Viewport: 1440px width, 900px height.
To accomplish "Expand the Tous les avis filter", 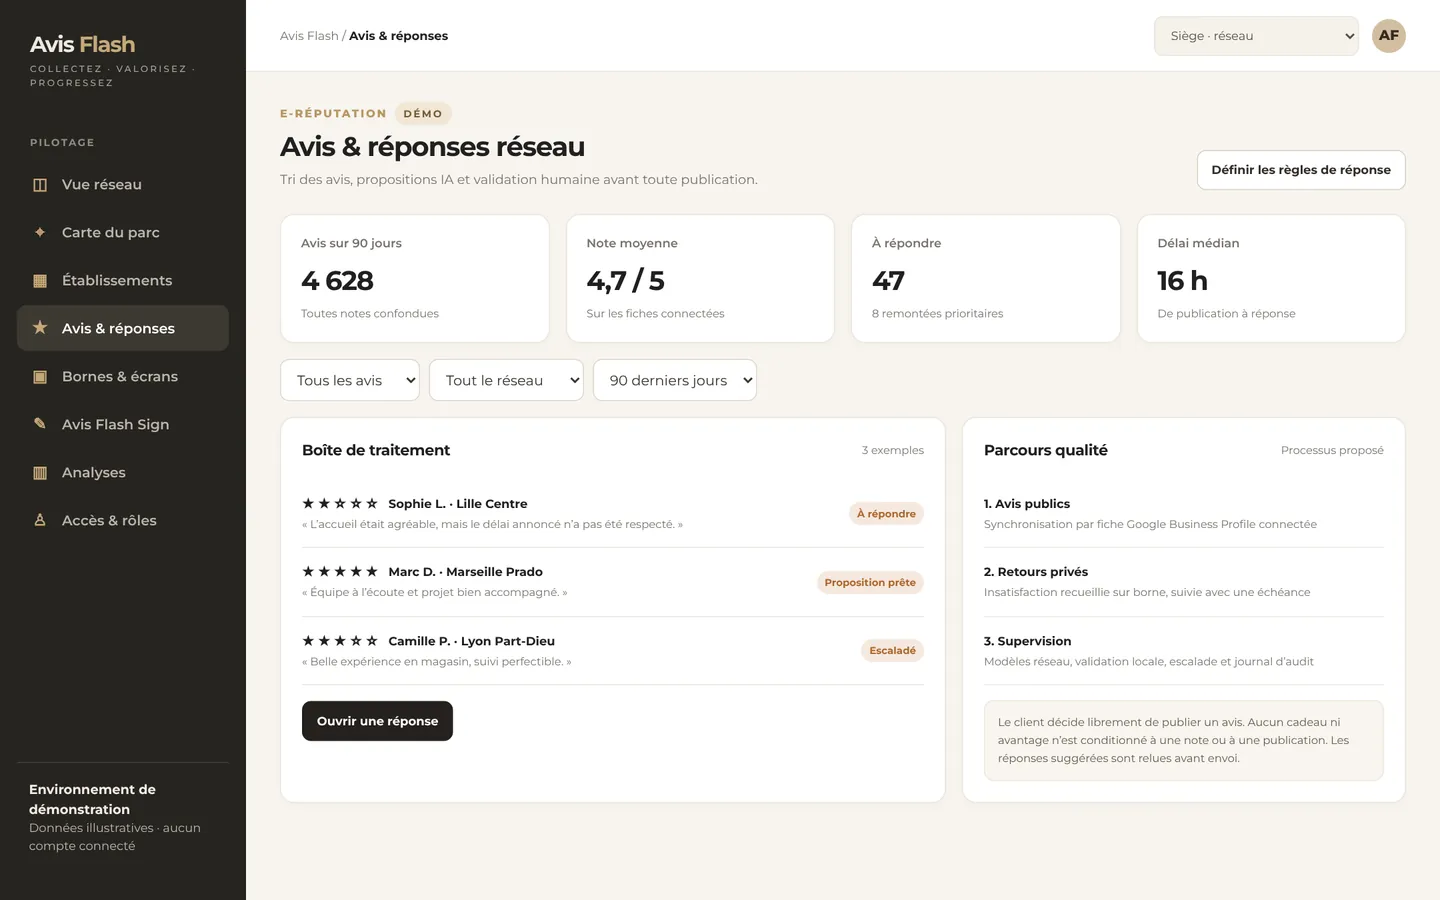I will point(350,380).
